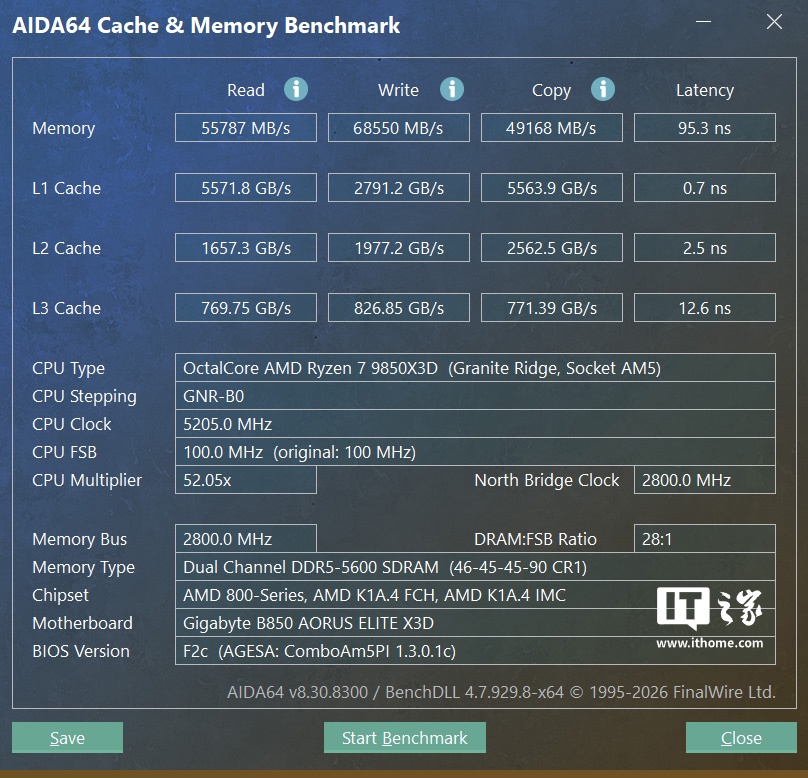
Task: Click the L2 Cache Copy 2562.5 GB/s box
Action: (x=551, y=248)
